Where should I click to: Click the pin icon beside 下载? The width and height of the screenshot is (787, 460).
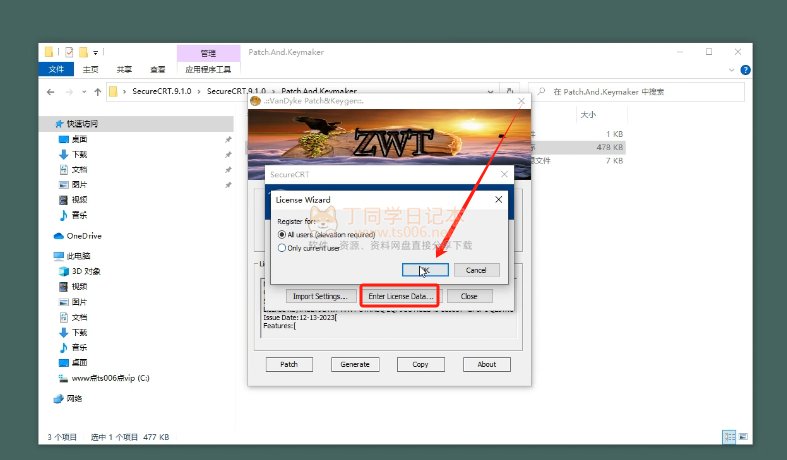(x=228, y=154)
